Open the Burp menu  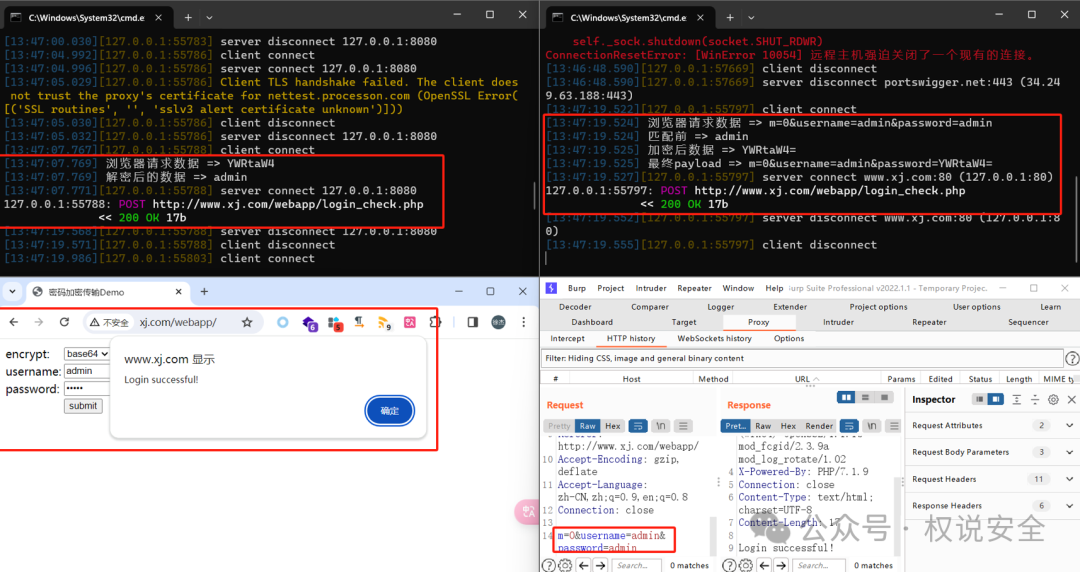point(577,288)
